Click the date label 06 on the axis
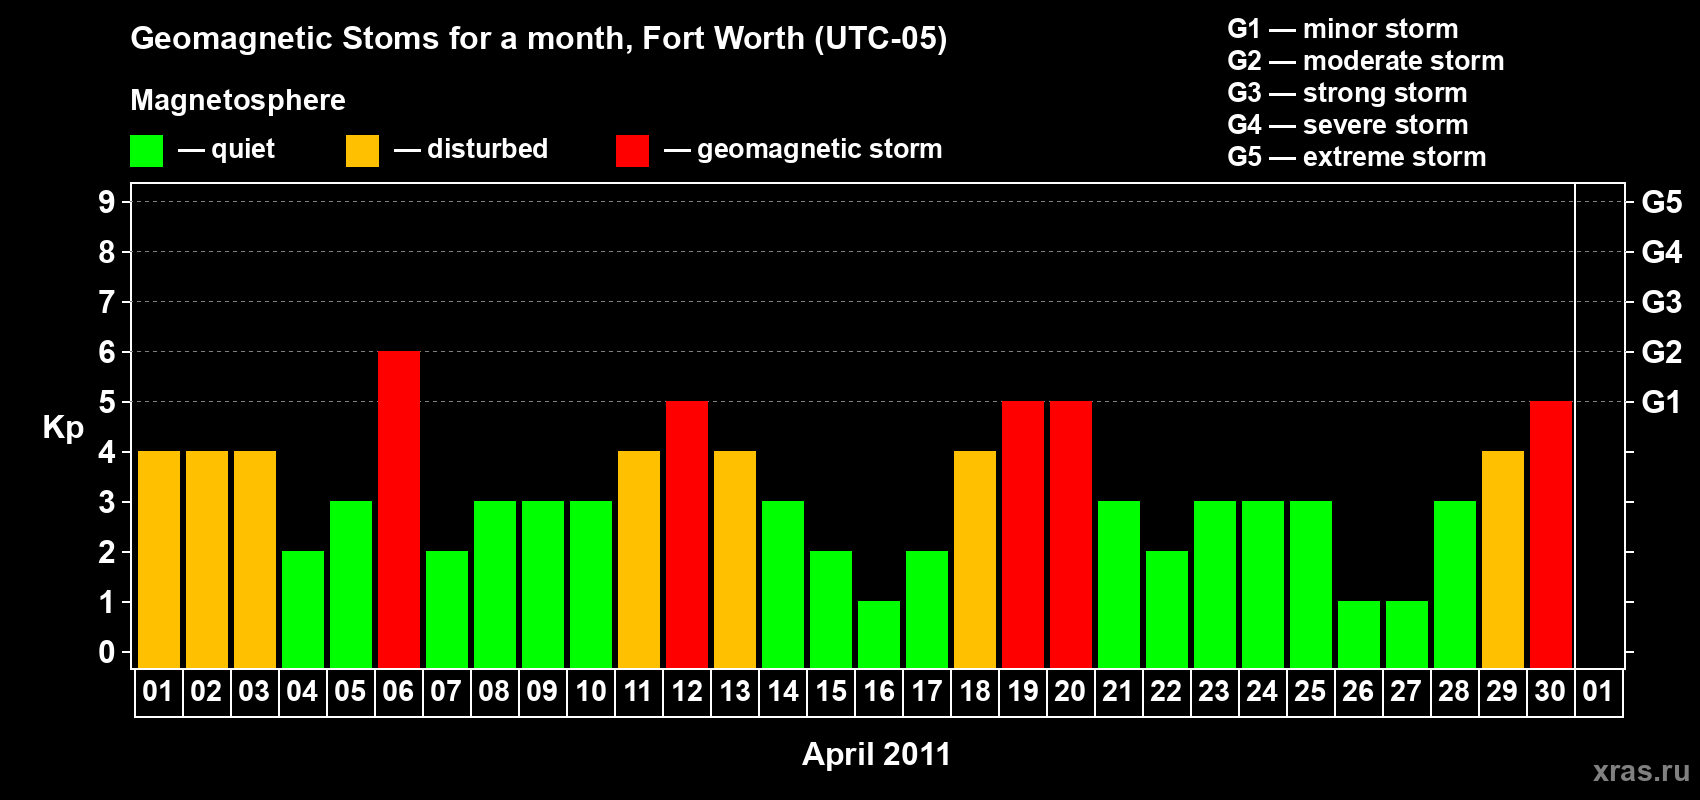Screen dimensions: 1700x800 click(398, 691)
